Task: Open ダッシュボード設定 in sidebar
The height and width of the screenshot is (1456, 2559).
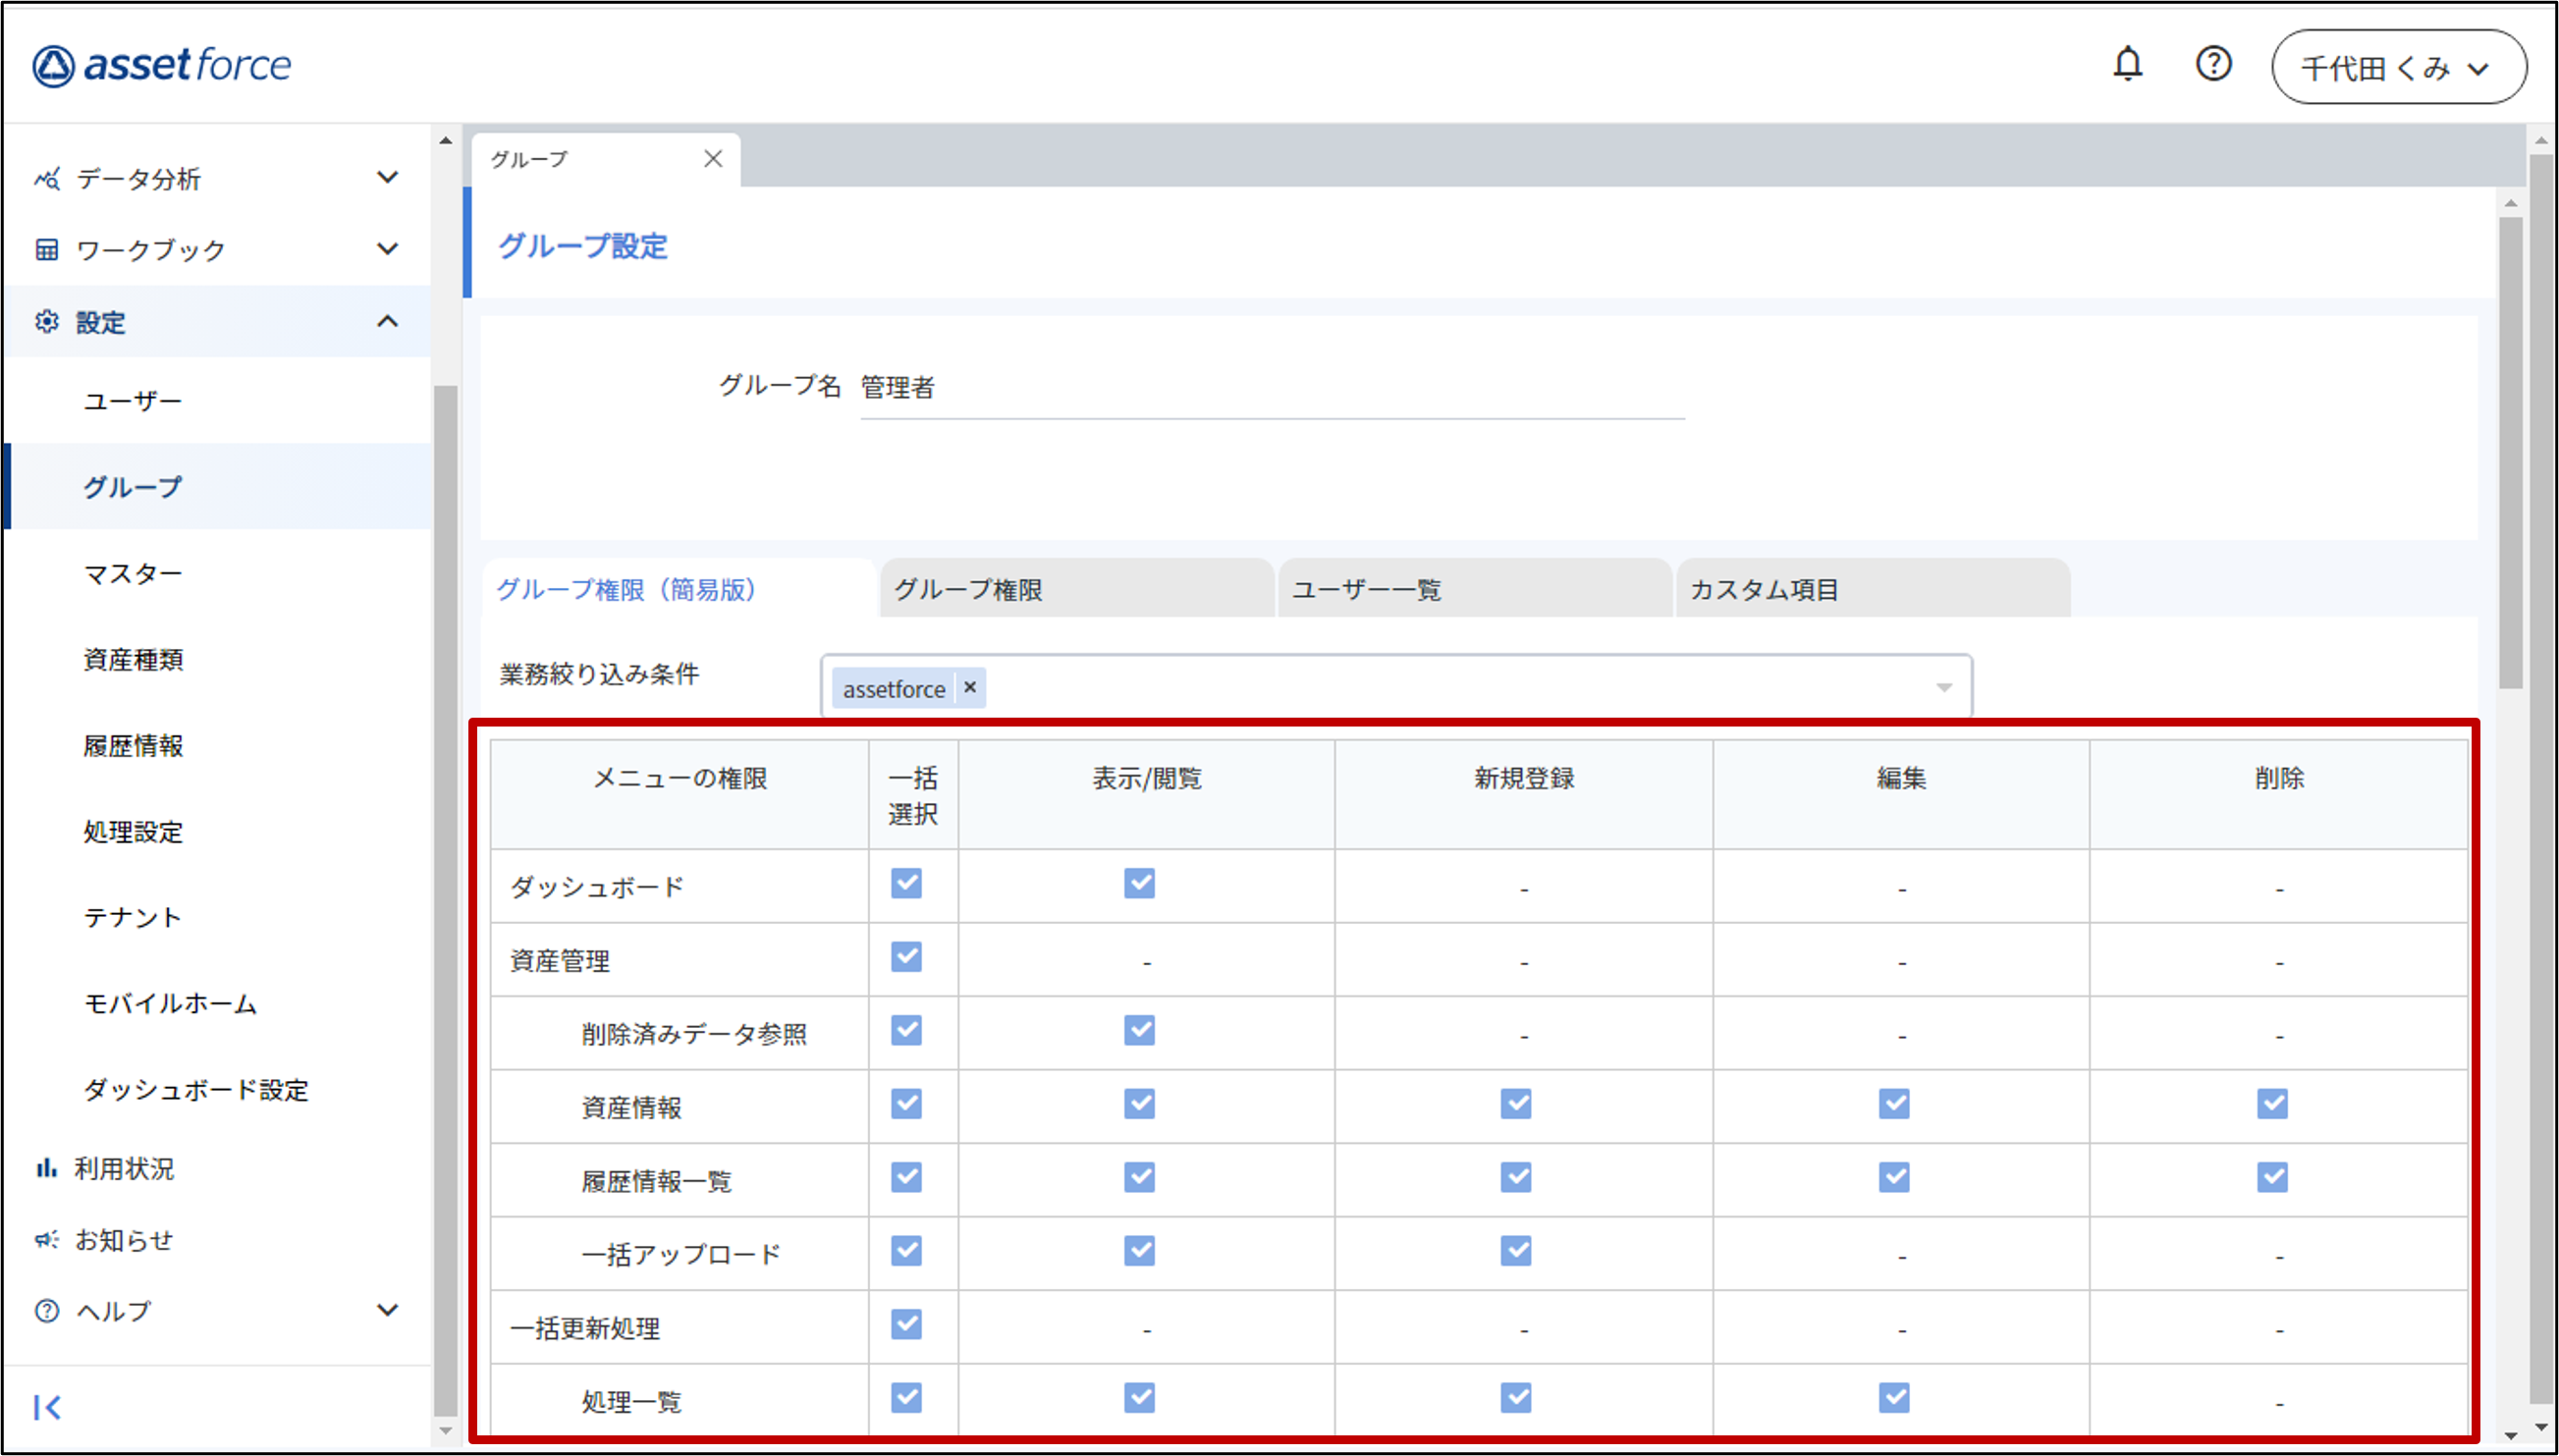Action: 196,1090
